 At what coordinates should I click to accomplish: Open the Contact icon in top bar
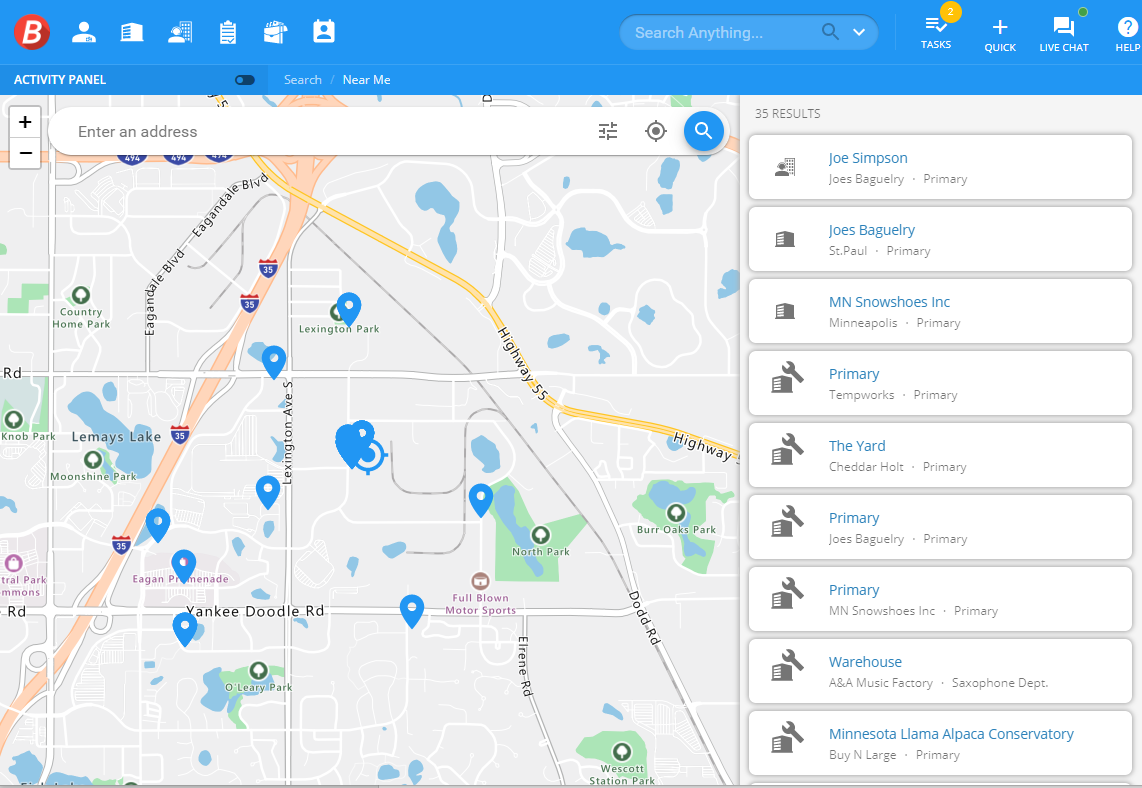(180, 32)
